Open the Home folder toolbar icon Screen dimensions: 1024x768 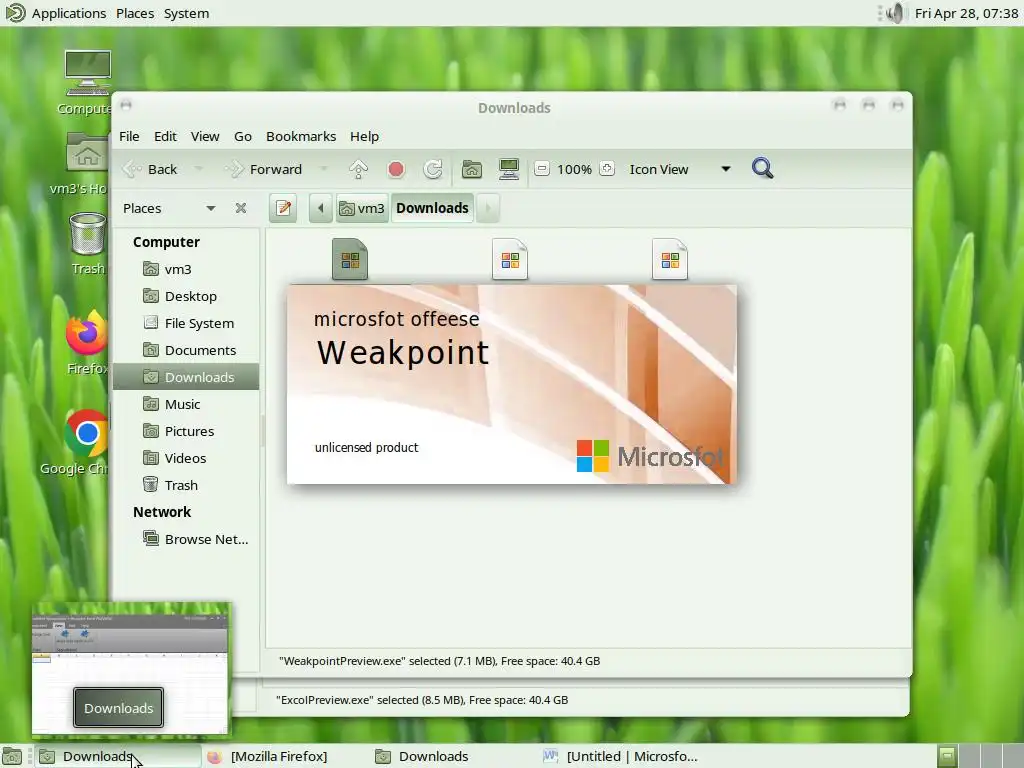point(472,169)
